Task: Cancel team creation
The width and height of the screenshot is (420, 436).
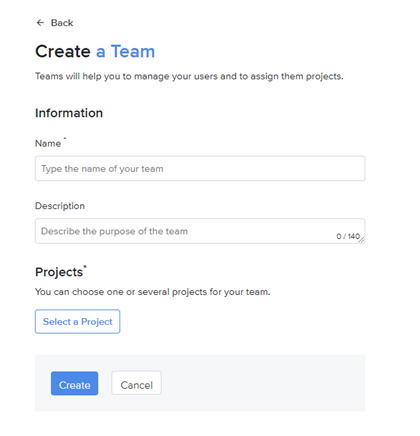Action: (x=136, y=383)
